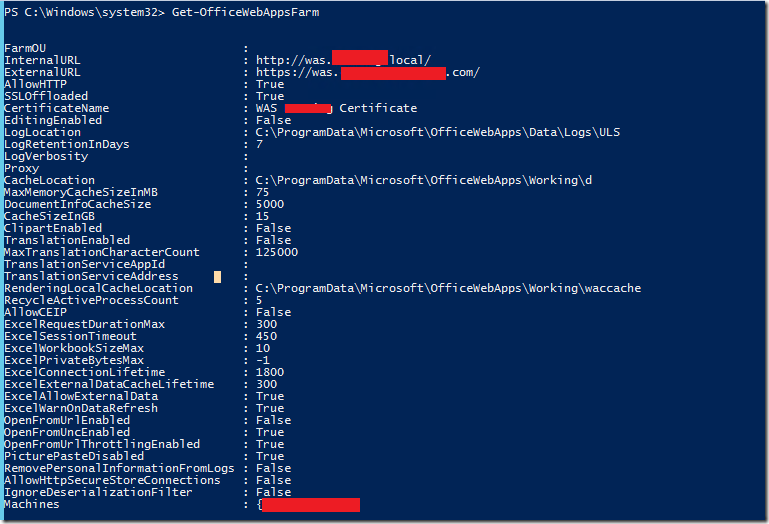The height and width of the screenshot is (524, 769).
Task: Click the blinking cursor block beside TranslationServiceAddress
Action: [217, 277]
